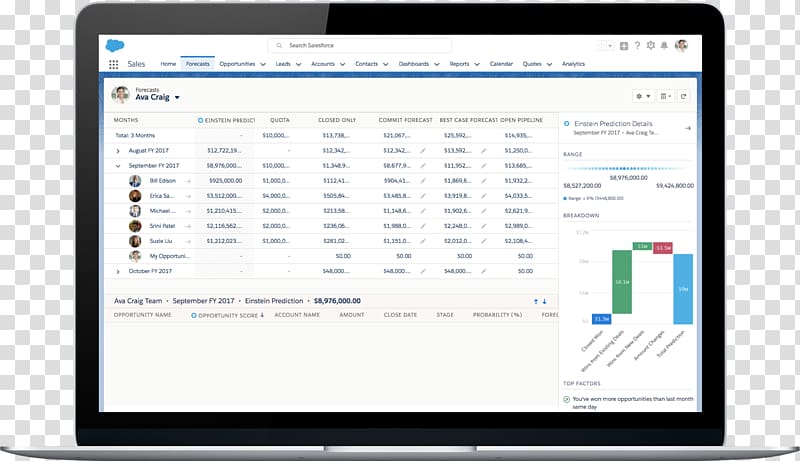Screen dimensions: 800x461
Task: Collapse the September FY 2017 row
Action: click(x=118, y=165)
